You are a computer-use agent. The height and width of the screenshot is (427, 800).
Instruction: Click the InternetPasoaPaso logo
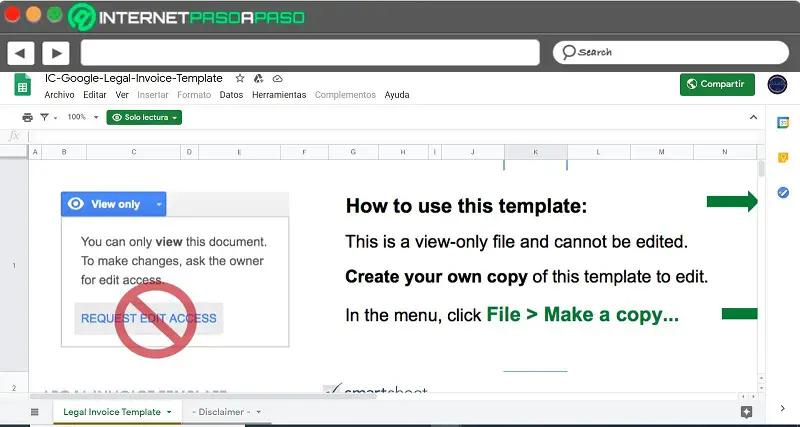186,17
